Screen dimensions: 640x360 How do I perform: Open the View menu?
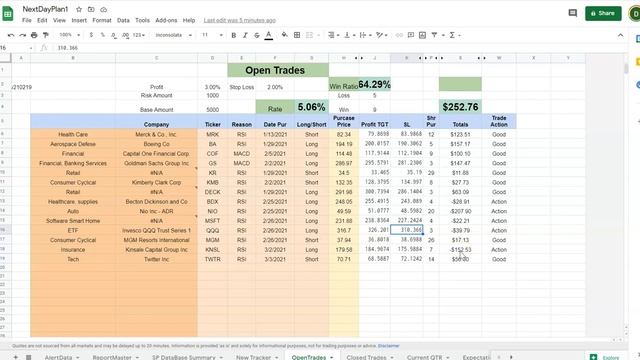point(59,20)
